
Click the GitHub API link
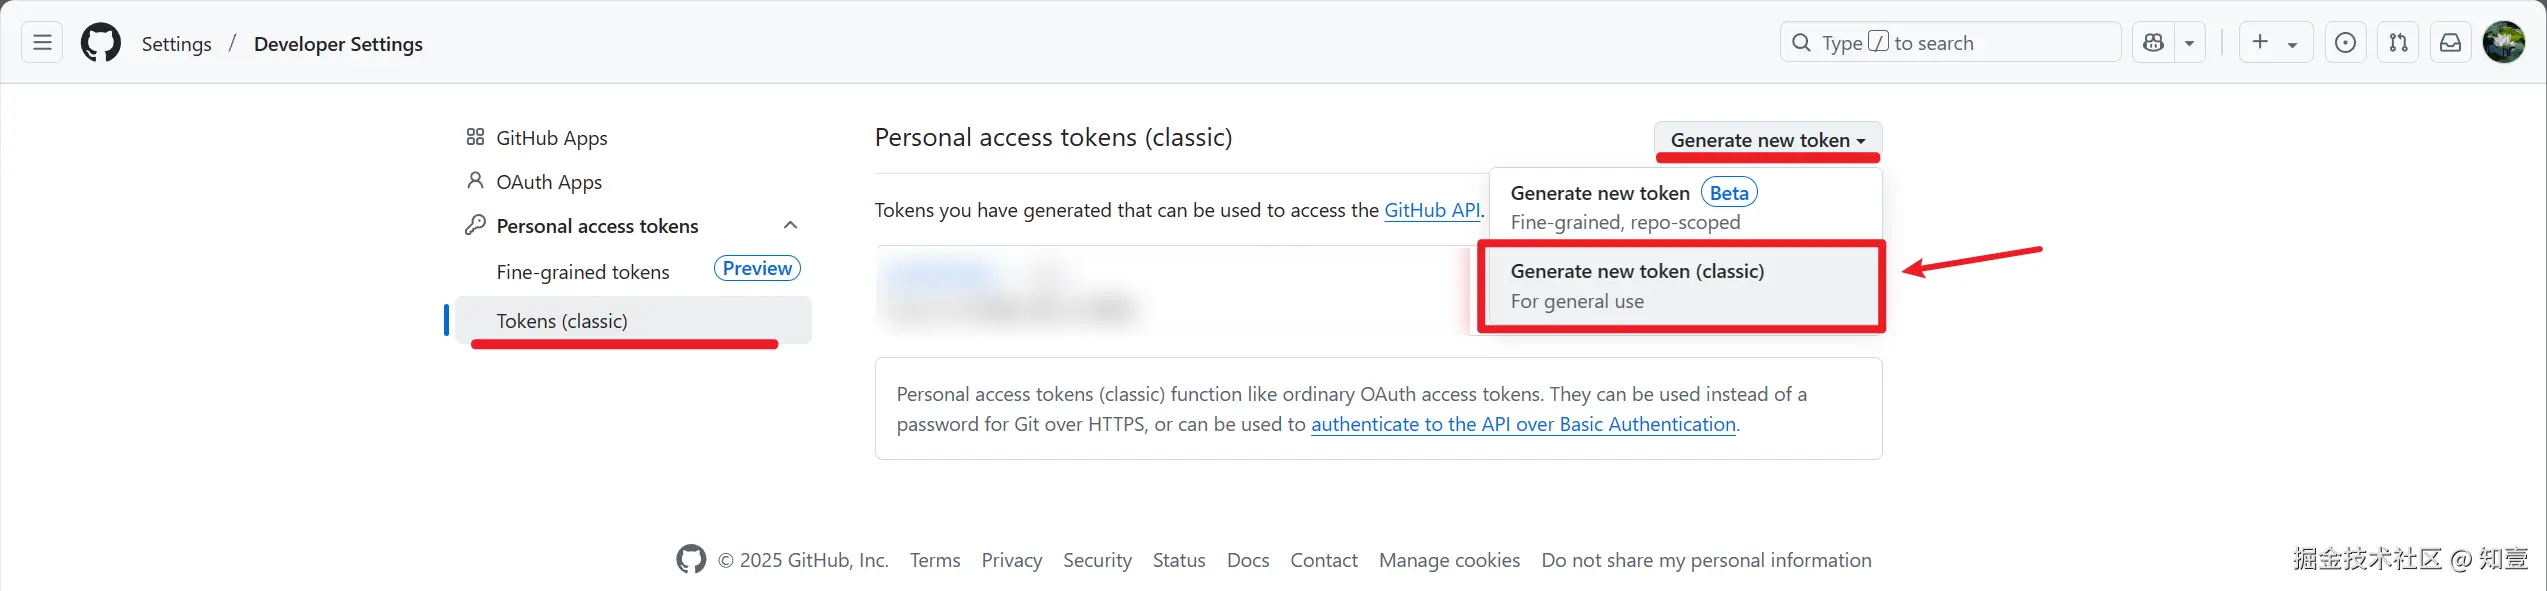(1431, 210)
